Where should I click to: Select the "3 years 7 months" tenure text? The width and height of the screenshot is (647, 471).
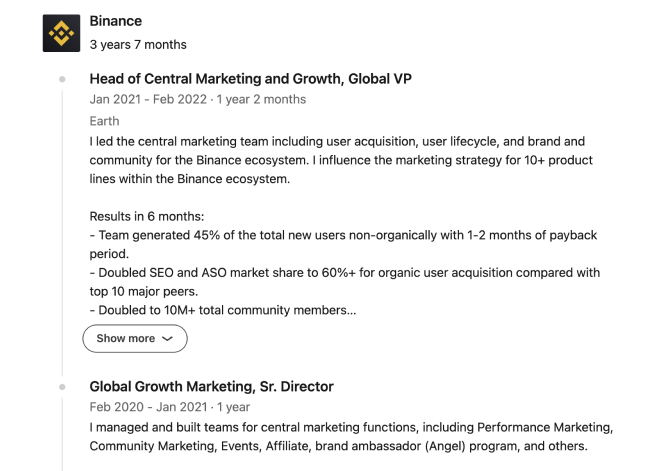click(x=138, y=45)
